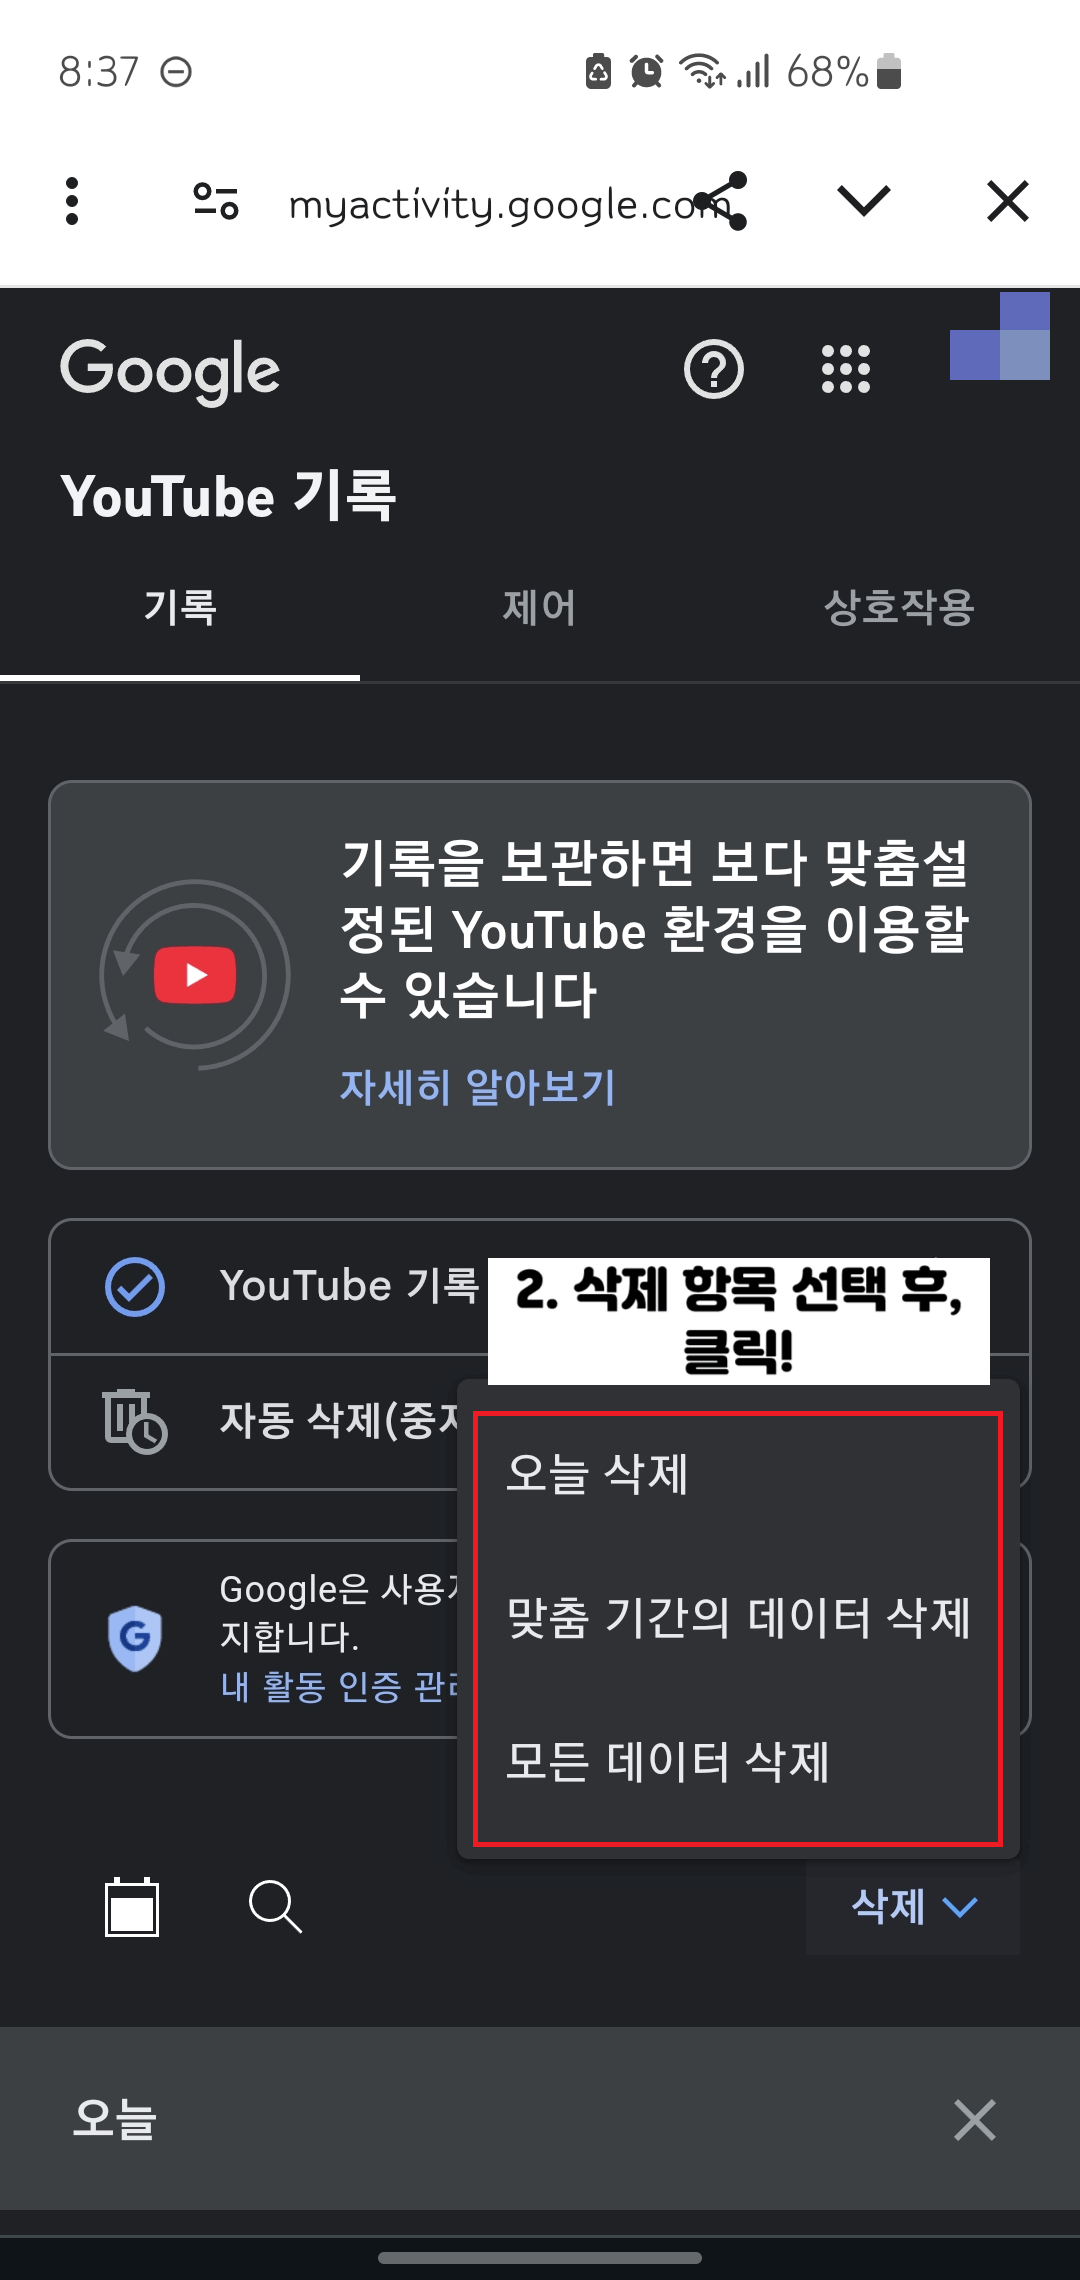Open the browser three-dot menu
This screenshot has height=2280, width=1080.
click(72, 202)
